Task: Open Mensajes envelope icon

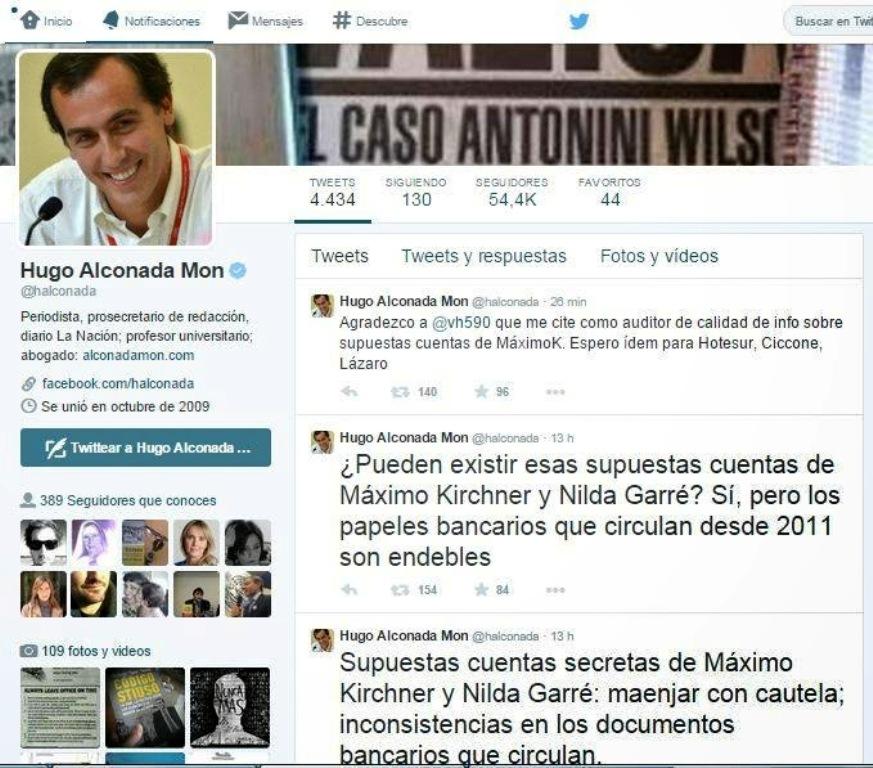Action: coord(238,20)
